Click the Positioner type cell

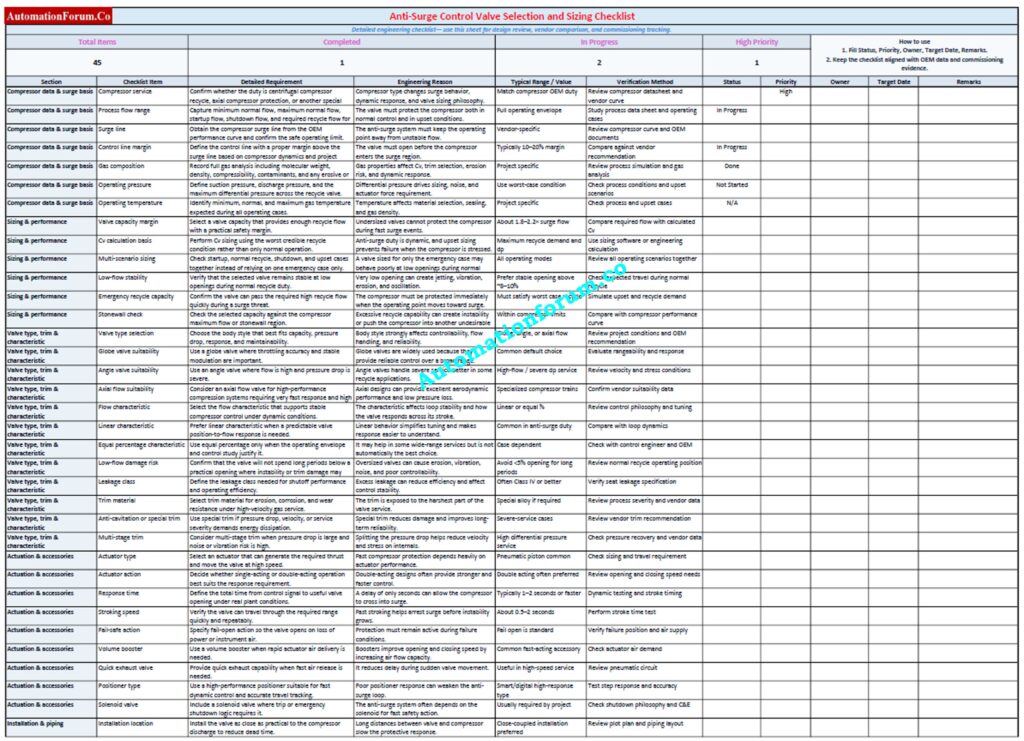point(142,690)
